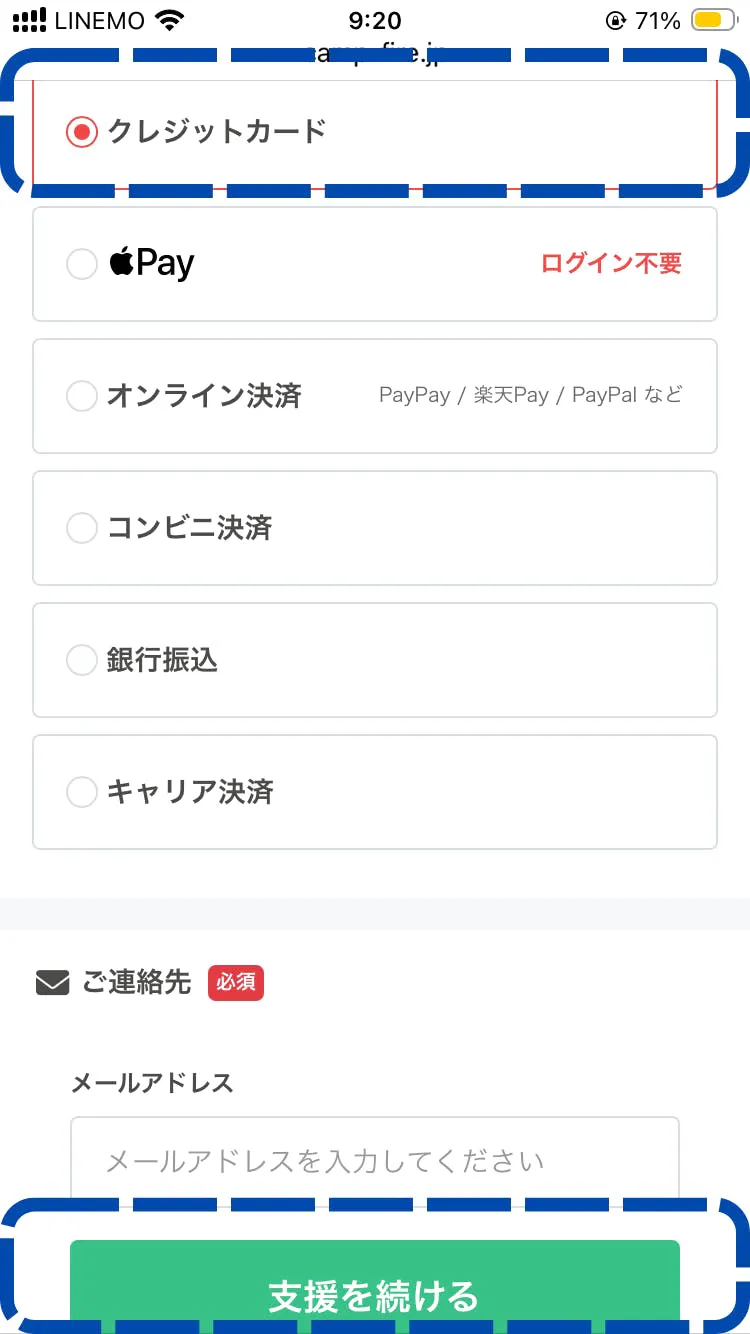750x1334 pixels.
Task: Tap the ご連絡先 section heading
Action: coord(136,982)
